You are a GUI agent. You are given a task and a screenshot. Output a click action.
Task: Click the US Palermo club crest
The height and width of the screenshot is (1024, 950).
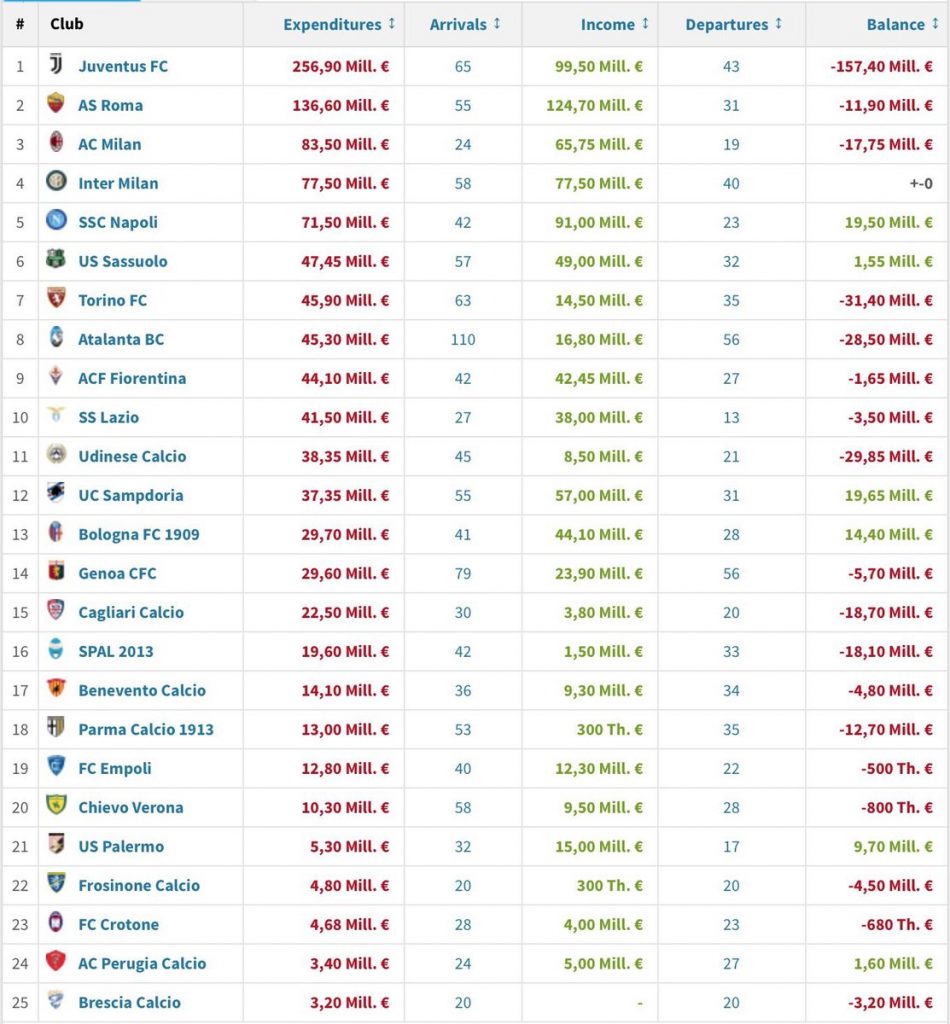click(x=56, y=844)
